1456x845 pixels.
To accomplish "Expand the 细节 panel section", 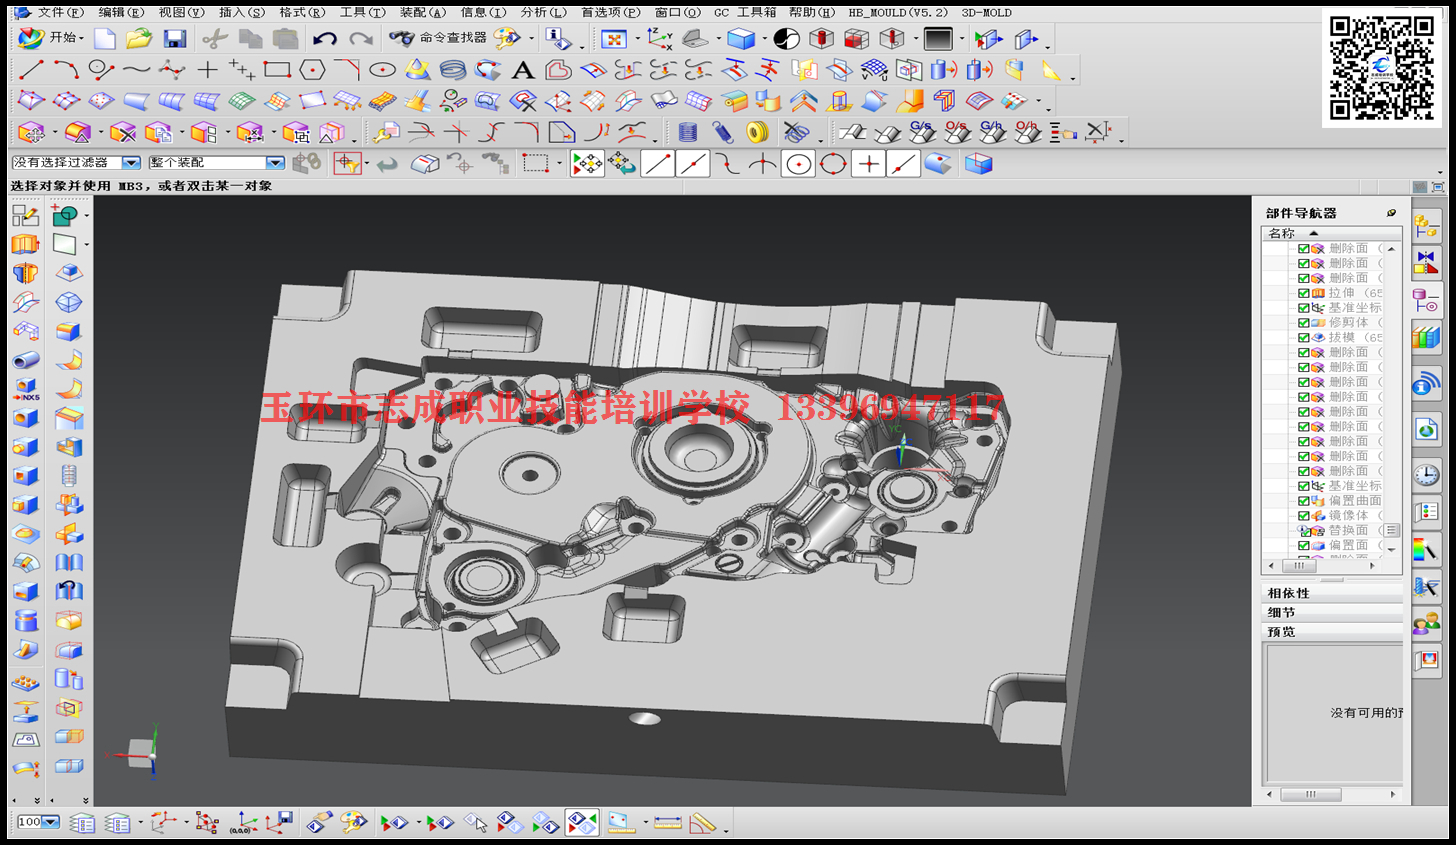I will click(1333, 612).
